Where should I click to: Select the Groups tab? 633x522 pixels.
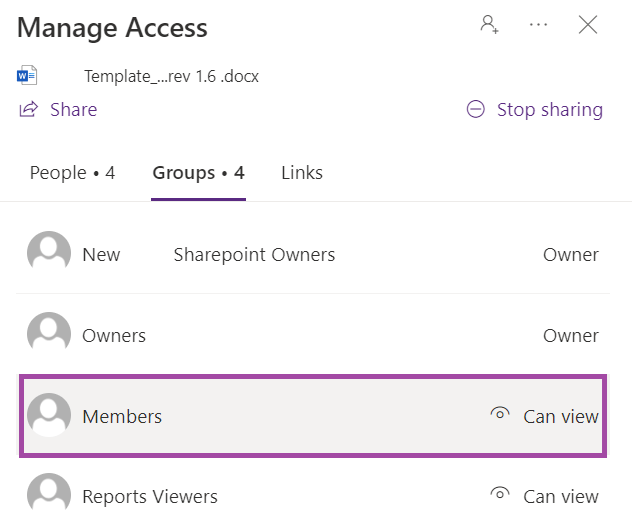pos(199,173)
